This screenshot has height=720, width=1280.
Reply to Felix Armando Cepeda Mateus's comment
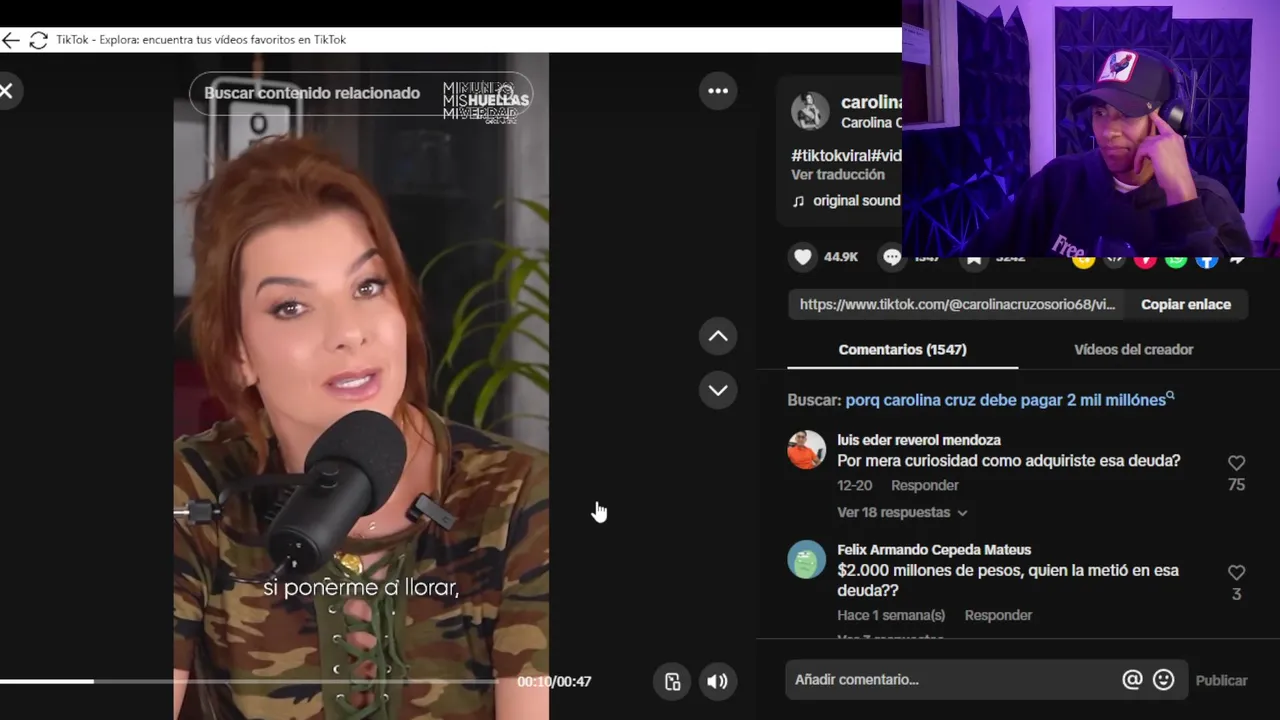coord(998,615)
